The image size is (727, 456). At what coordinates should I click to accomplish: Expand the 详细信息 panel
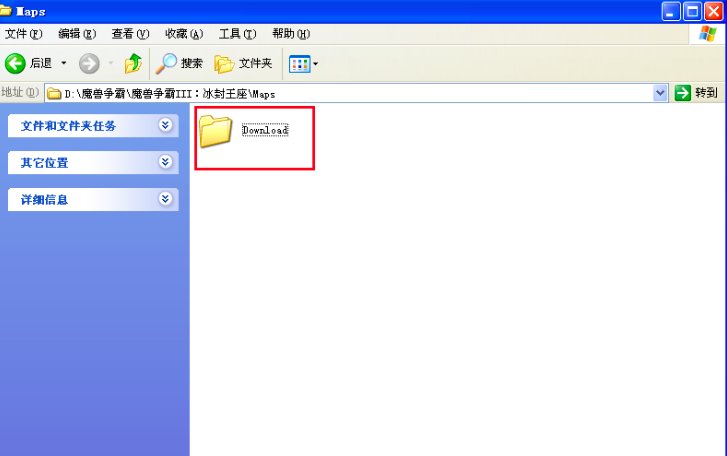point(166,199)
